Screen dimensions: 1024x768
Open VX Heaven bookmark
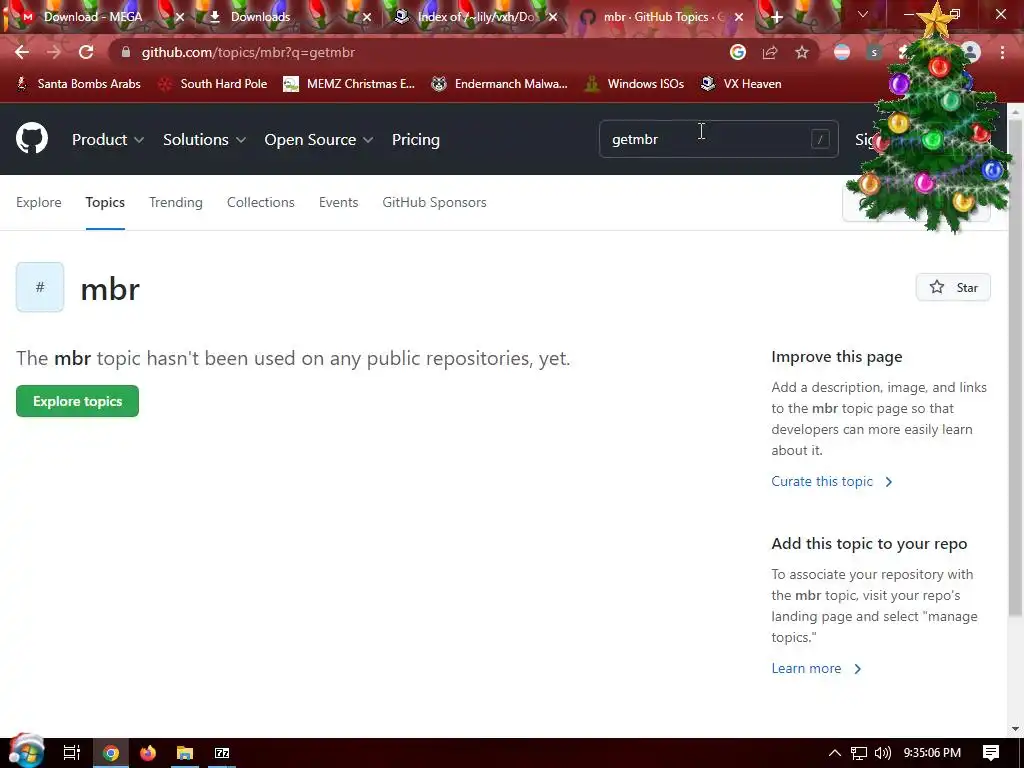click(741, 84)
